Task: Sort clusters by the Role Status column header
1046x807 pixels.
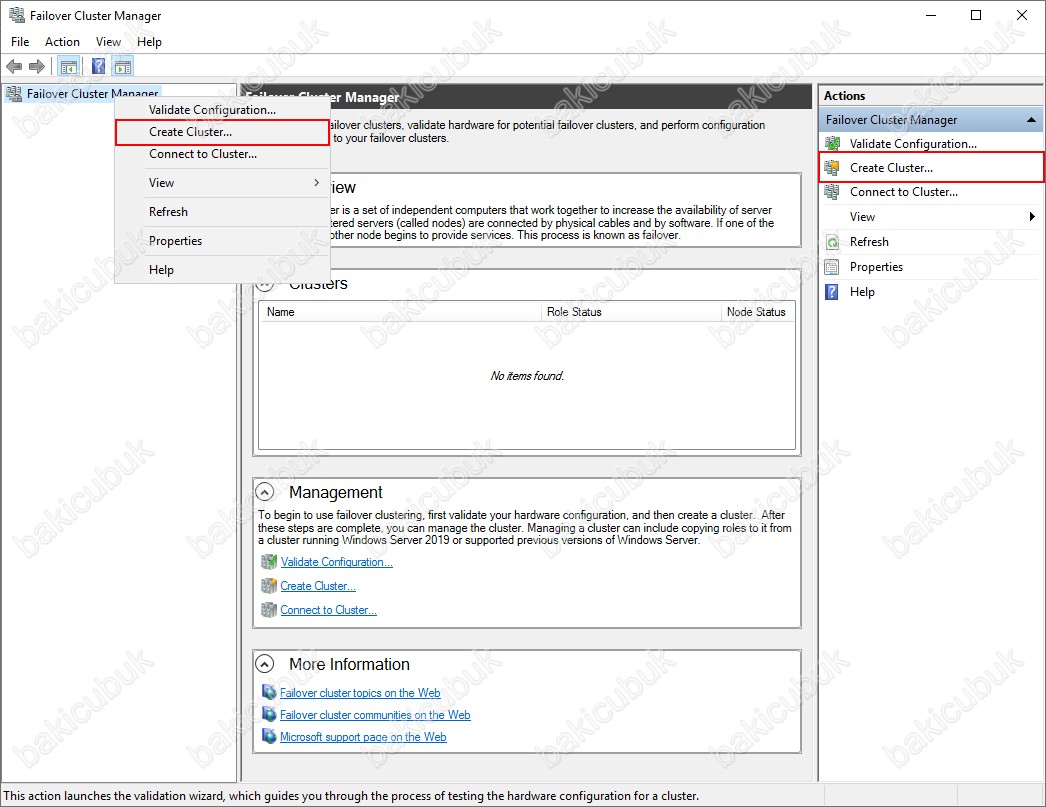Action: pyautogui.click(x=631, y=311)
